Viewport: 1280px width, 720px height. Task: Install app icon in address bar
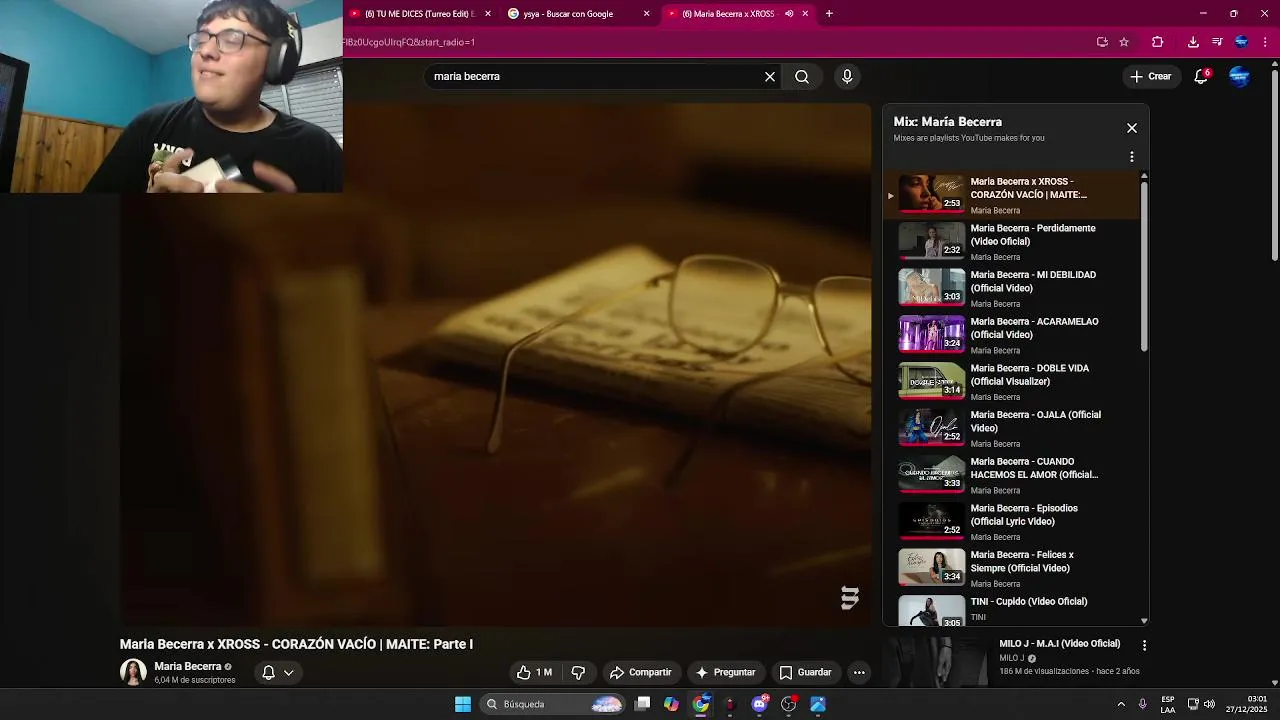(x=1102, y=42)
